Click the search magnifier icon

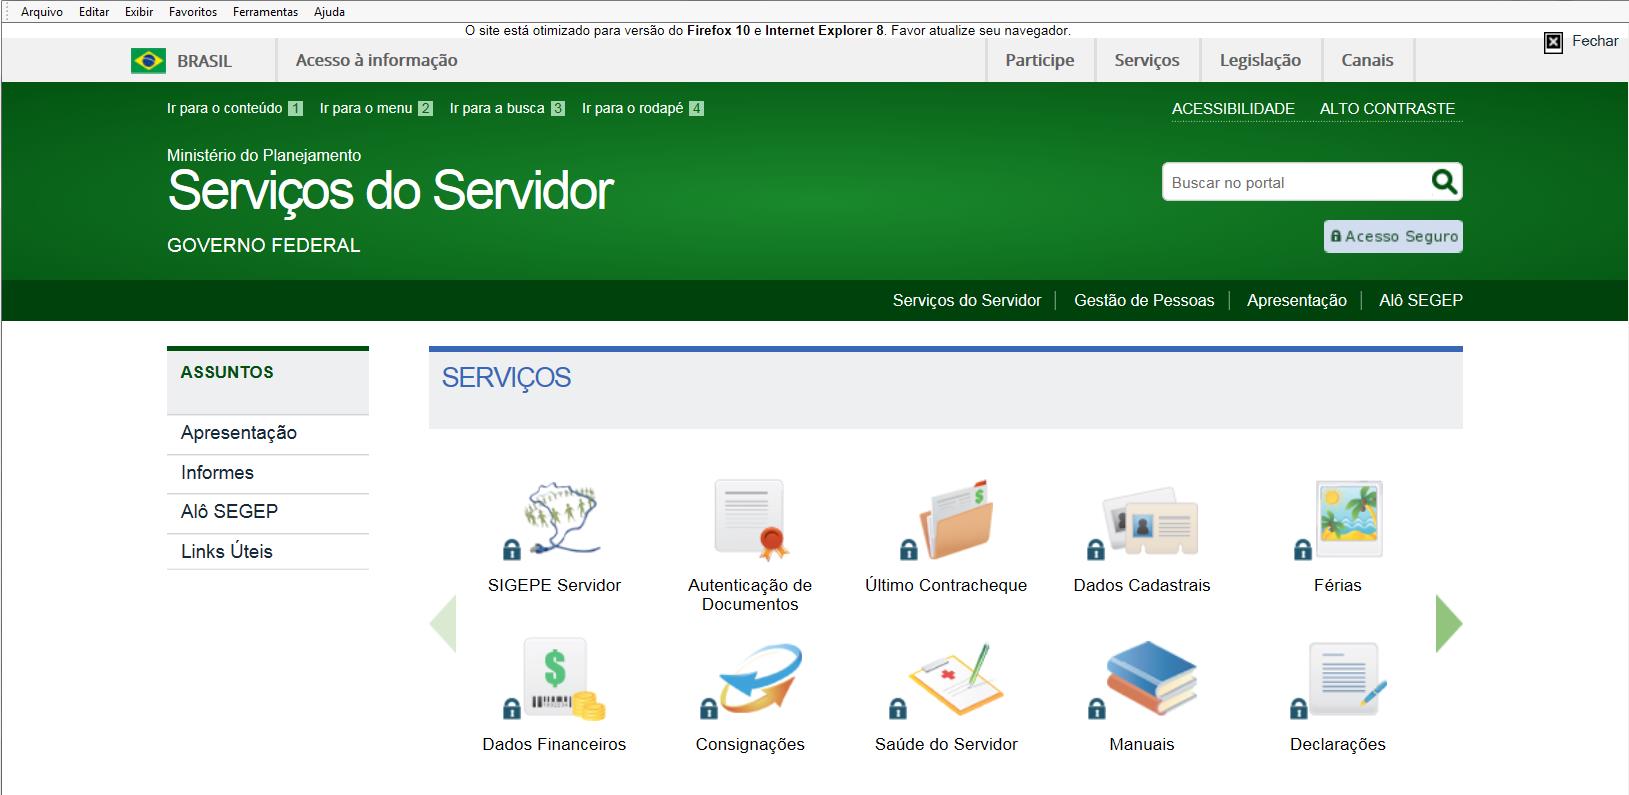coord(1444,182)
